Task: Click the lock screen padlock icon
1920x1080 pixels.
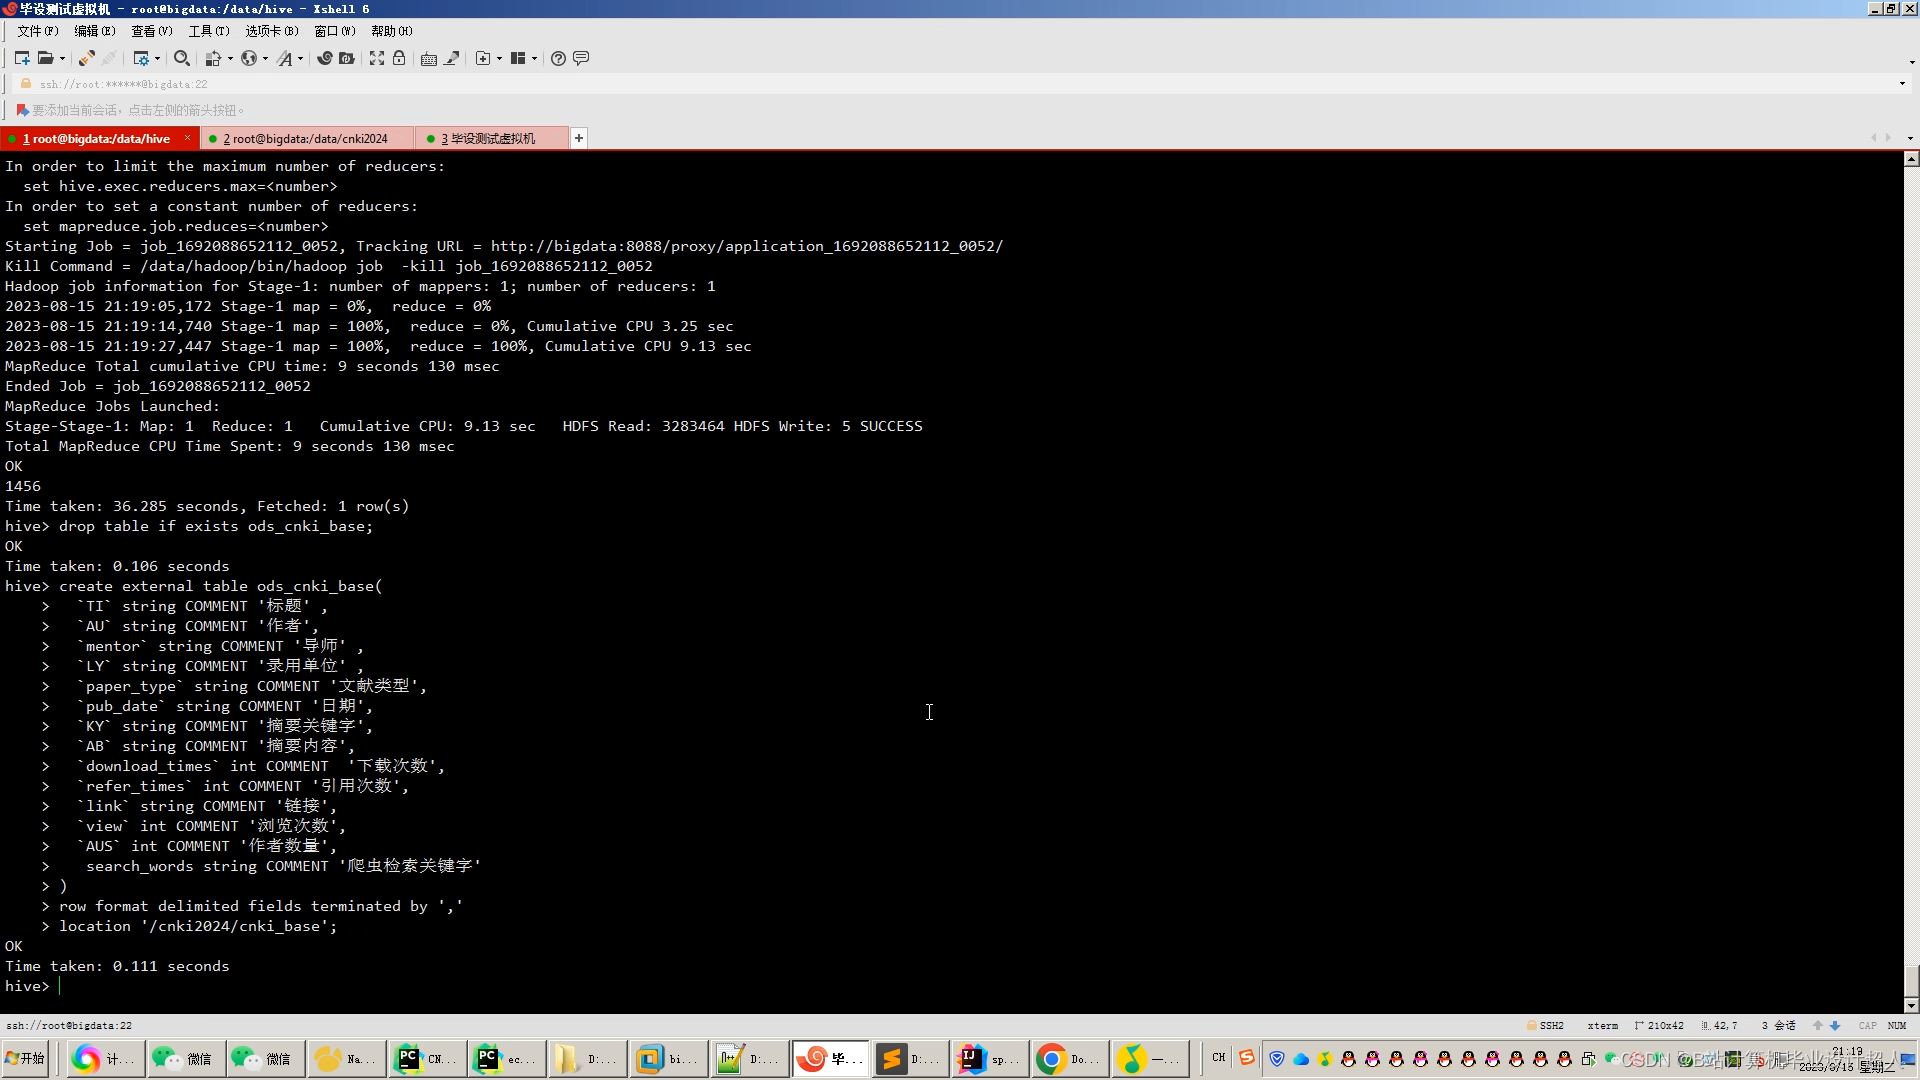Action: (x=399, y=58)
